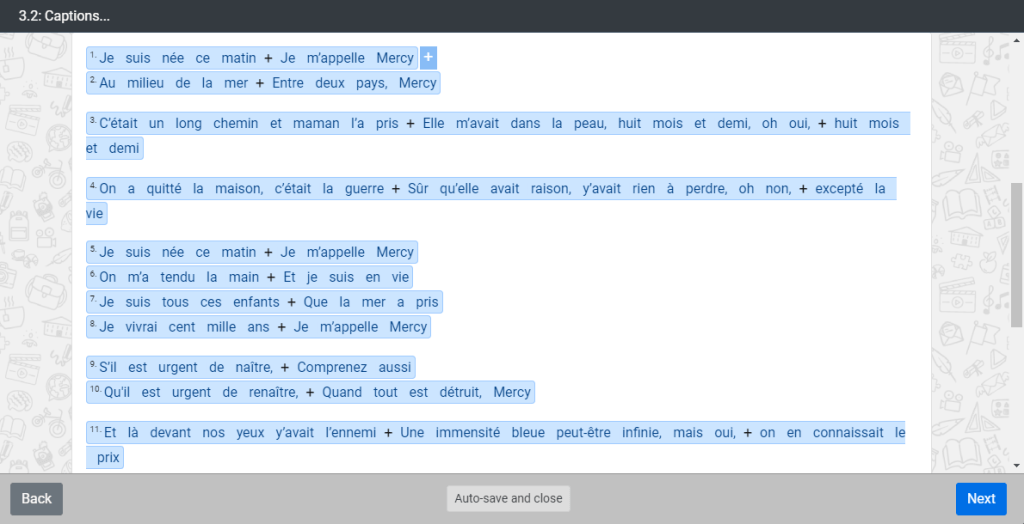Click the plus before "Que la mer" in caption 7
The width and height of the screenshot is (1024, 524).
tap(291, 302)
